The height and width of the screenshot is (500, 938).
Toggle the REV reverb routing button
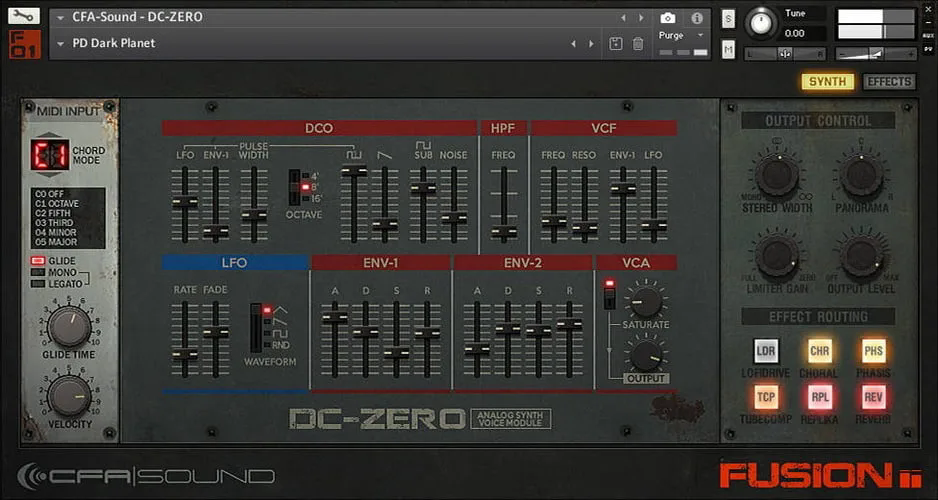click(x=873, y=397)
